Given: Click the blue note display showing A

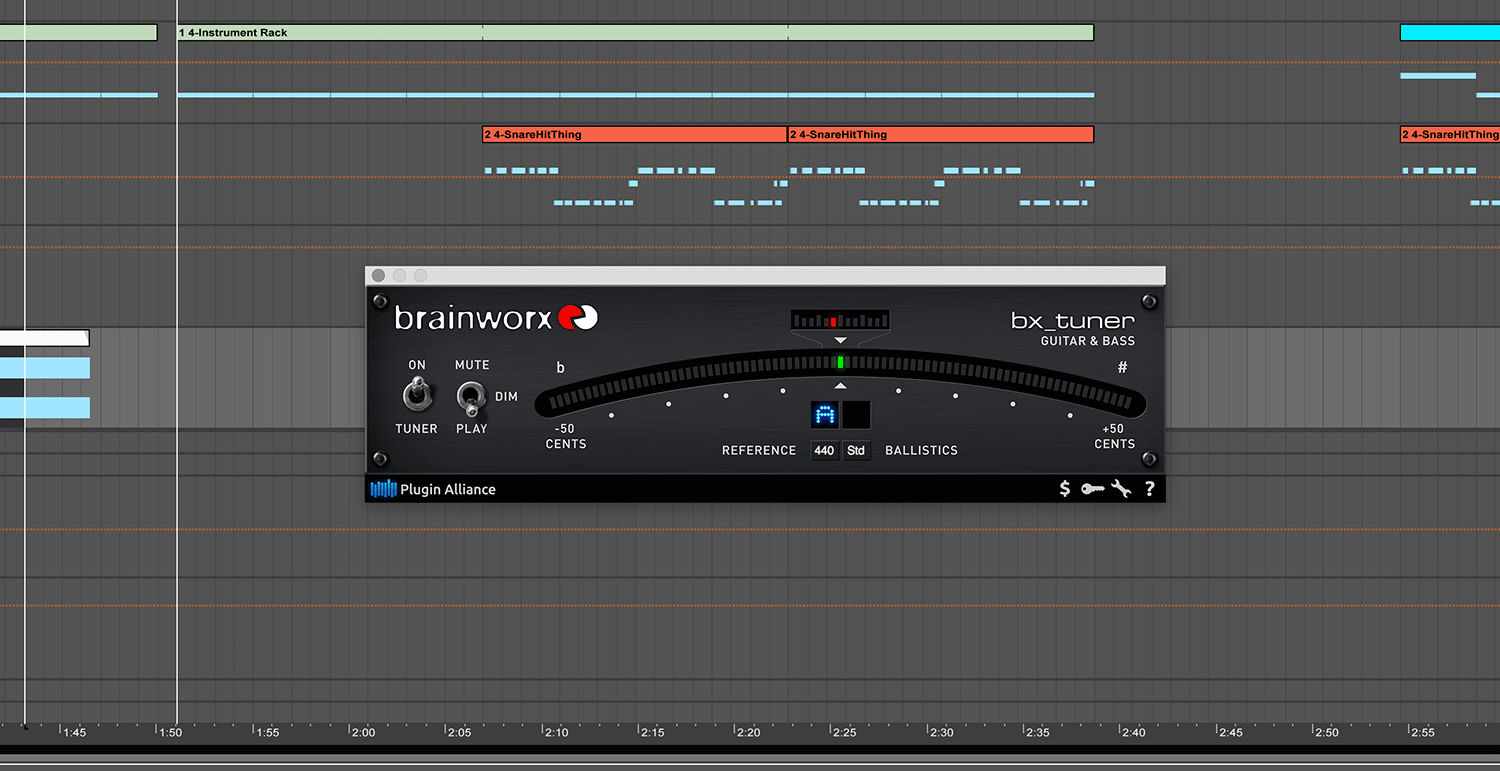Looking at the screenshot, I should pos(825,415).
